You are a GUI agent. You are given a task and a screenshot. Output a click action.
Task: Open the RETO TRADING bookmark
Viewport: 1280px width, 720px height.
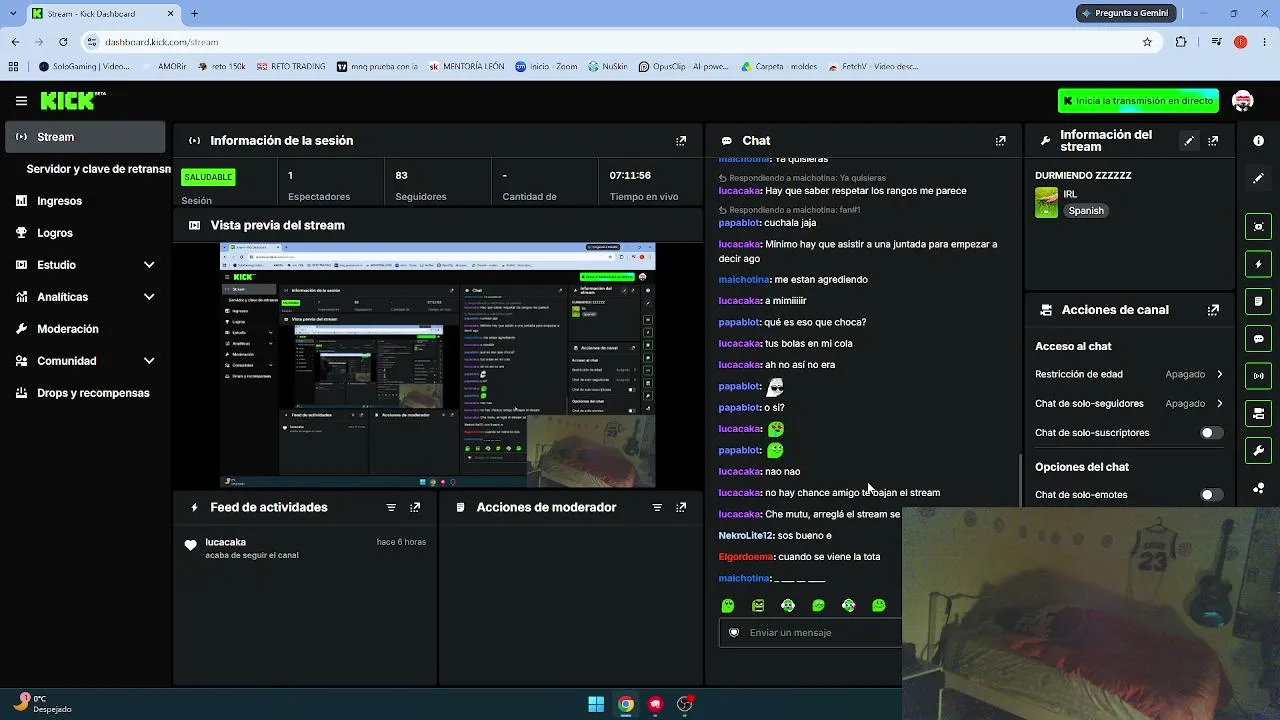tap(291, 67)
